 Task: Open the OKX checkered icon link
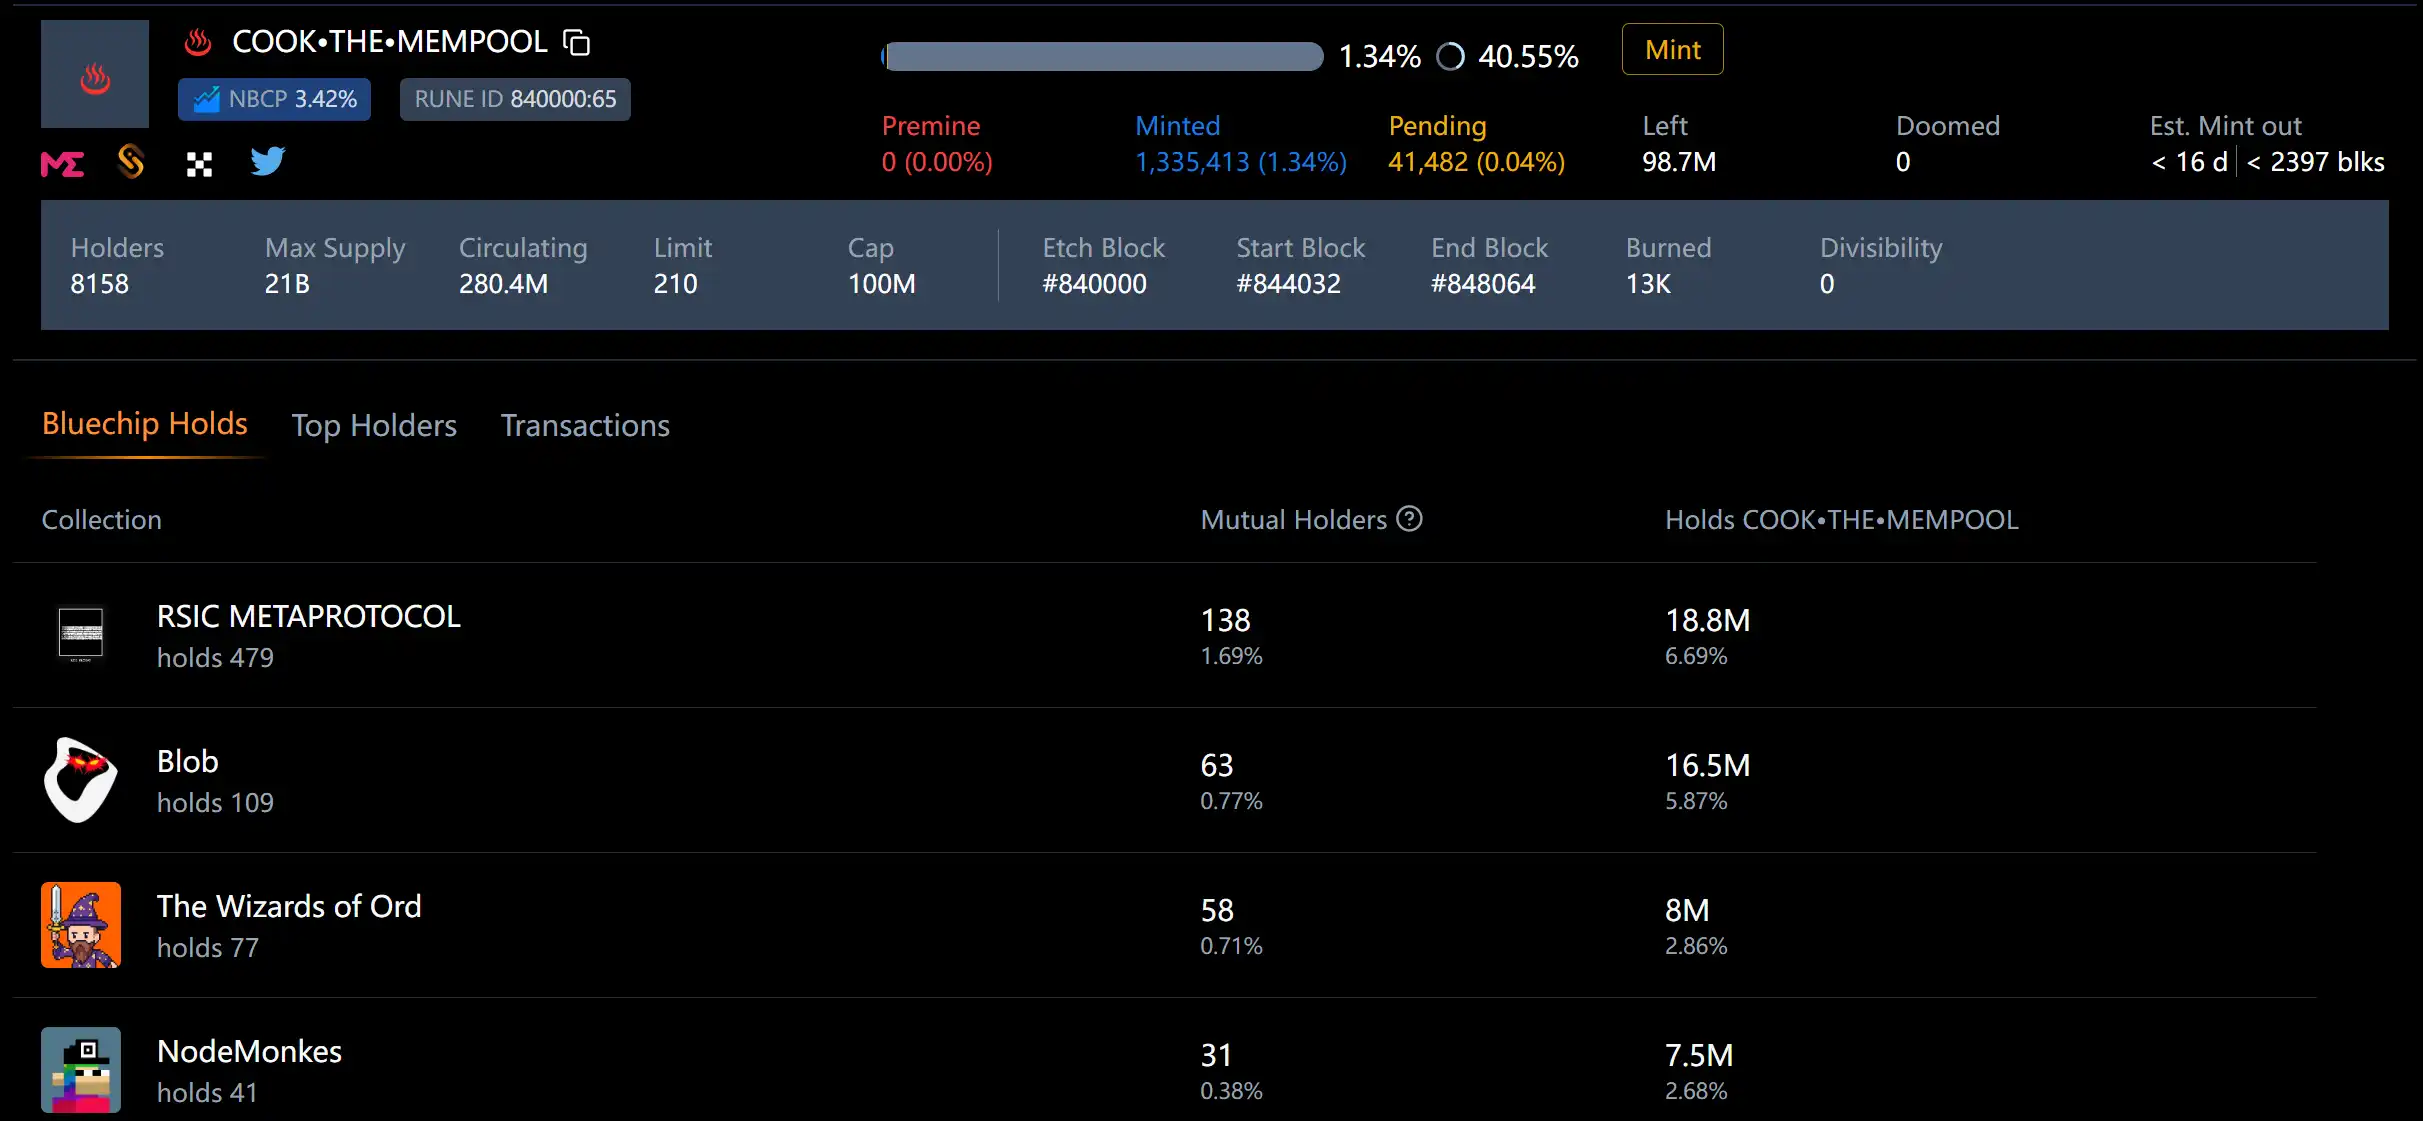coord(200,165)
